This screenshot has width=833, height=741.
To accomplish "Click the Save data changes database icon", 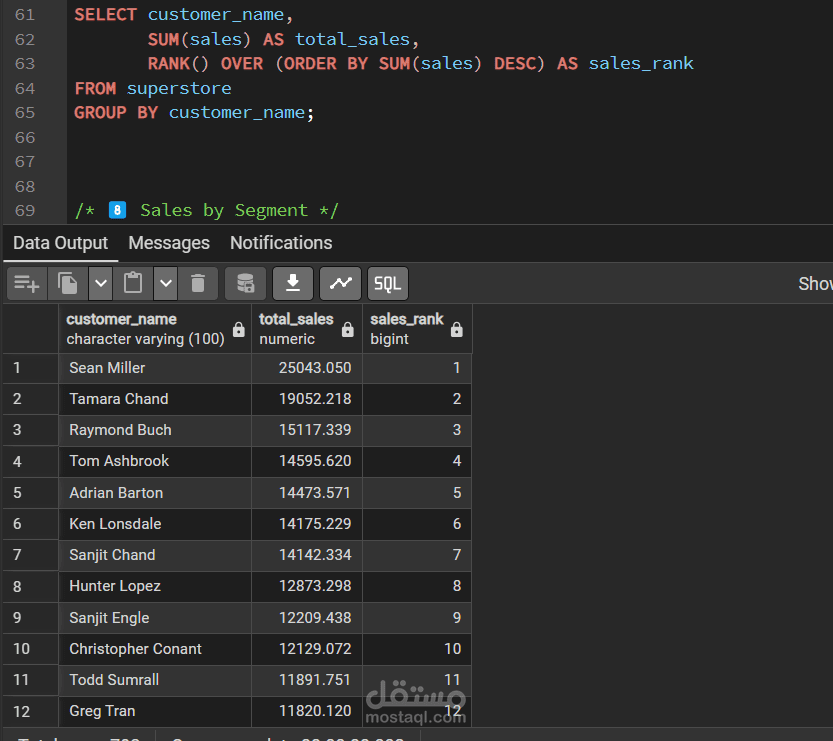I will coord(245,284).
